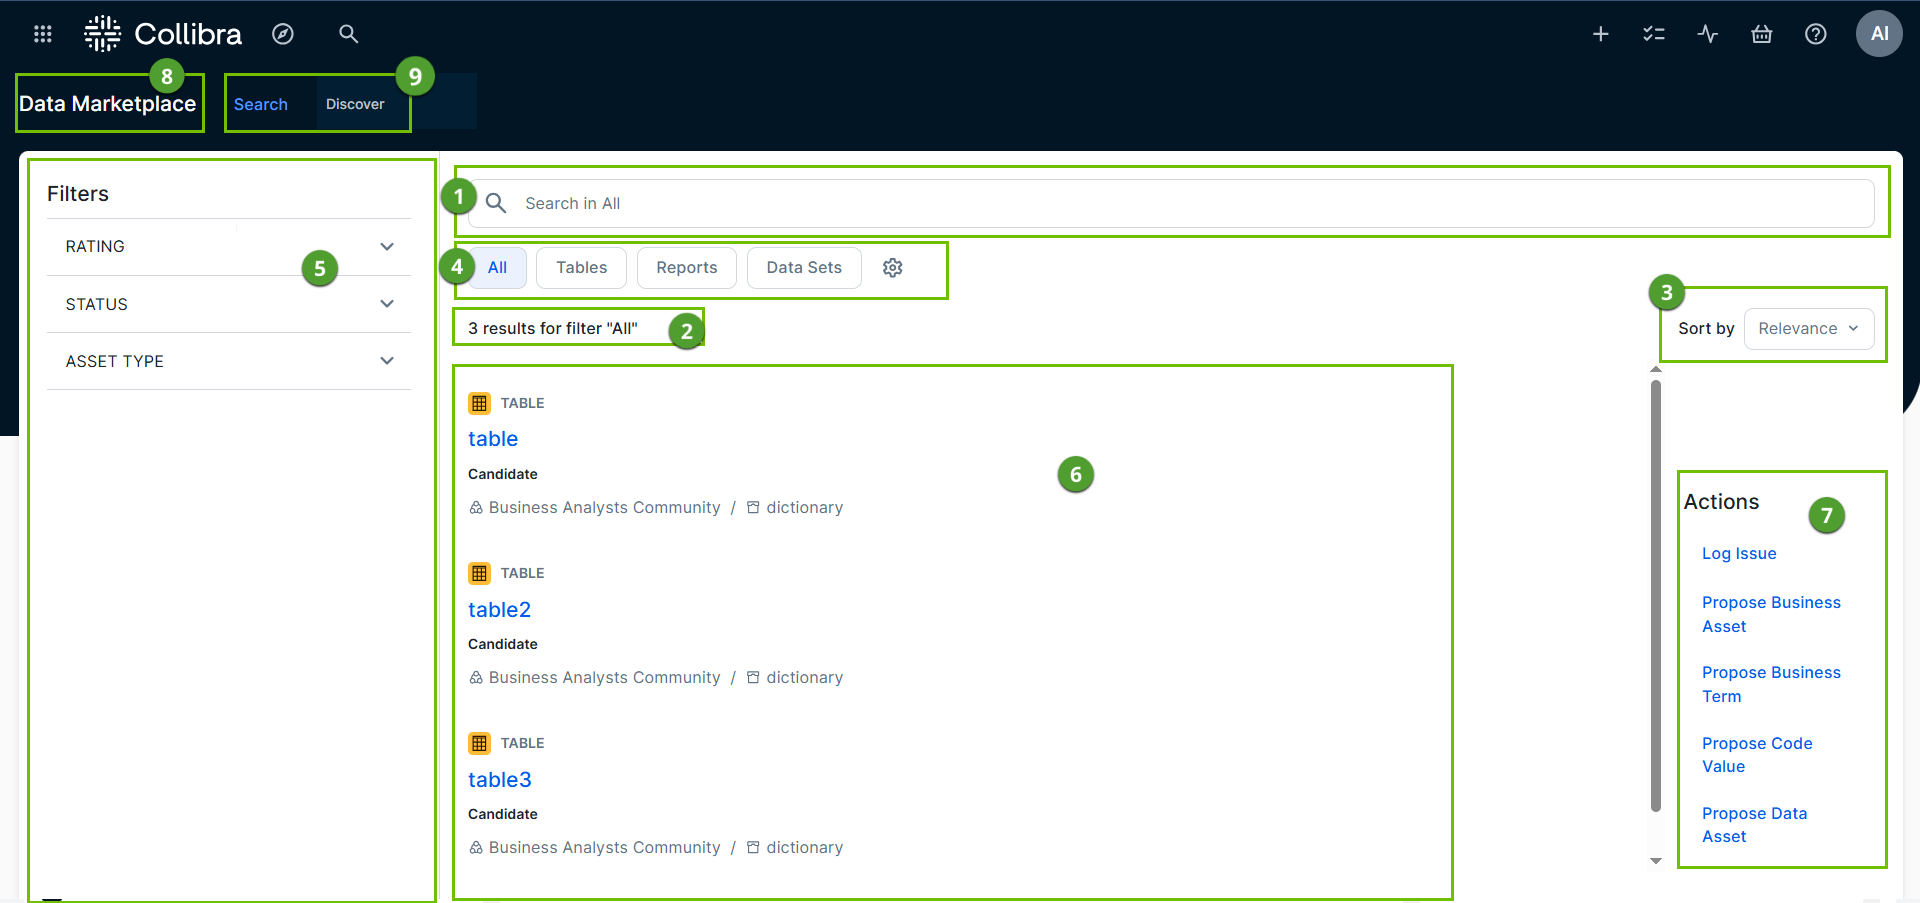Click the Log Issue action link
The width and height of the screenshot is (1920, 903).
[x=1739, y=554]
